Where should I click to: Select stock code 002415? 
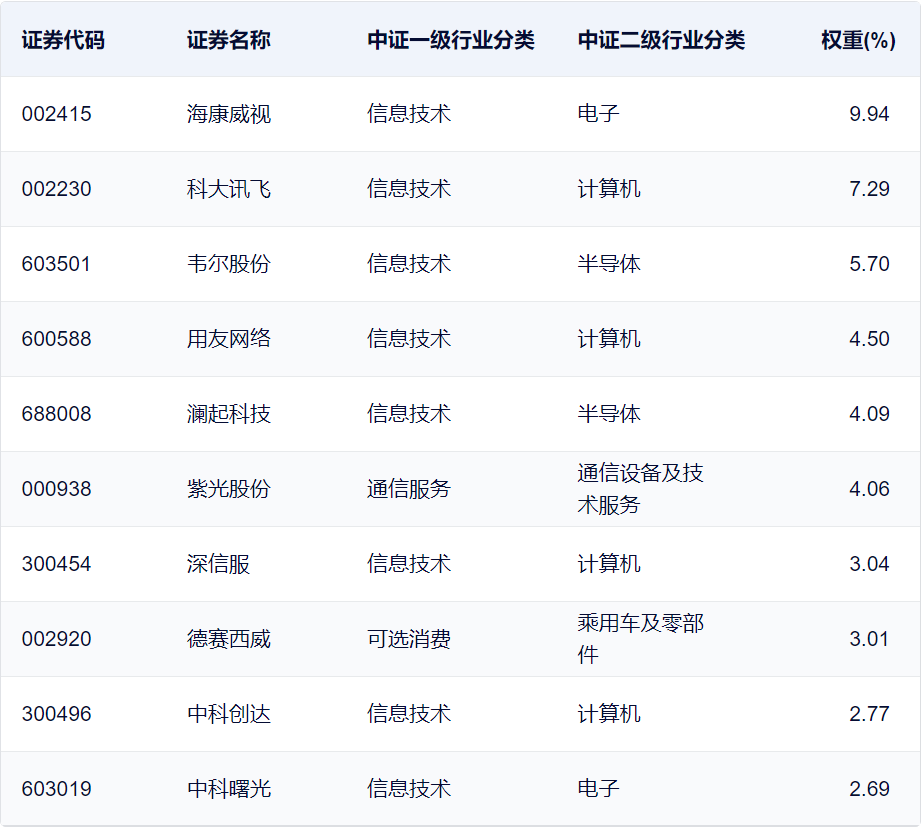(56, 114)
